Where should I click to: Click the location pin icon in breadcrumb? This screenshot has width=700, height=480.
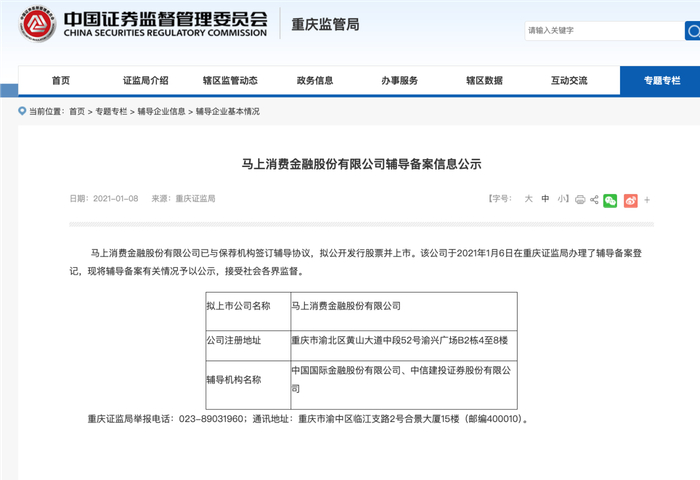point(22,111)
